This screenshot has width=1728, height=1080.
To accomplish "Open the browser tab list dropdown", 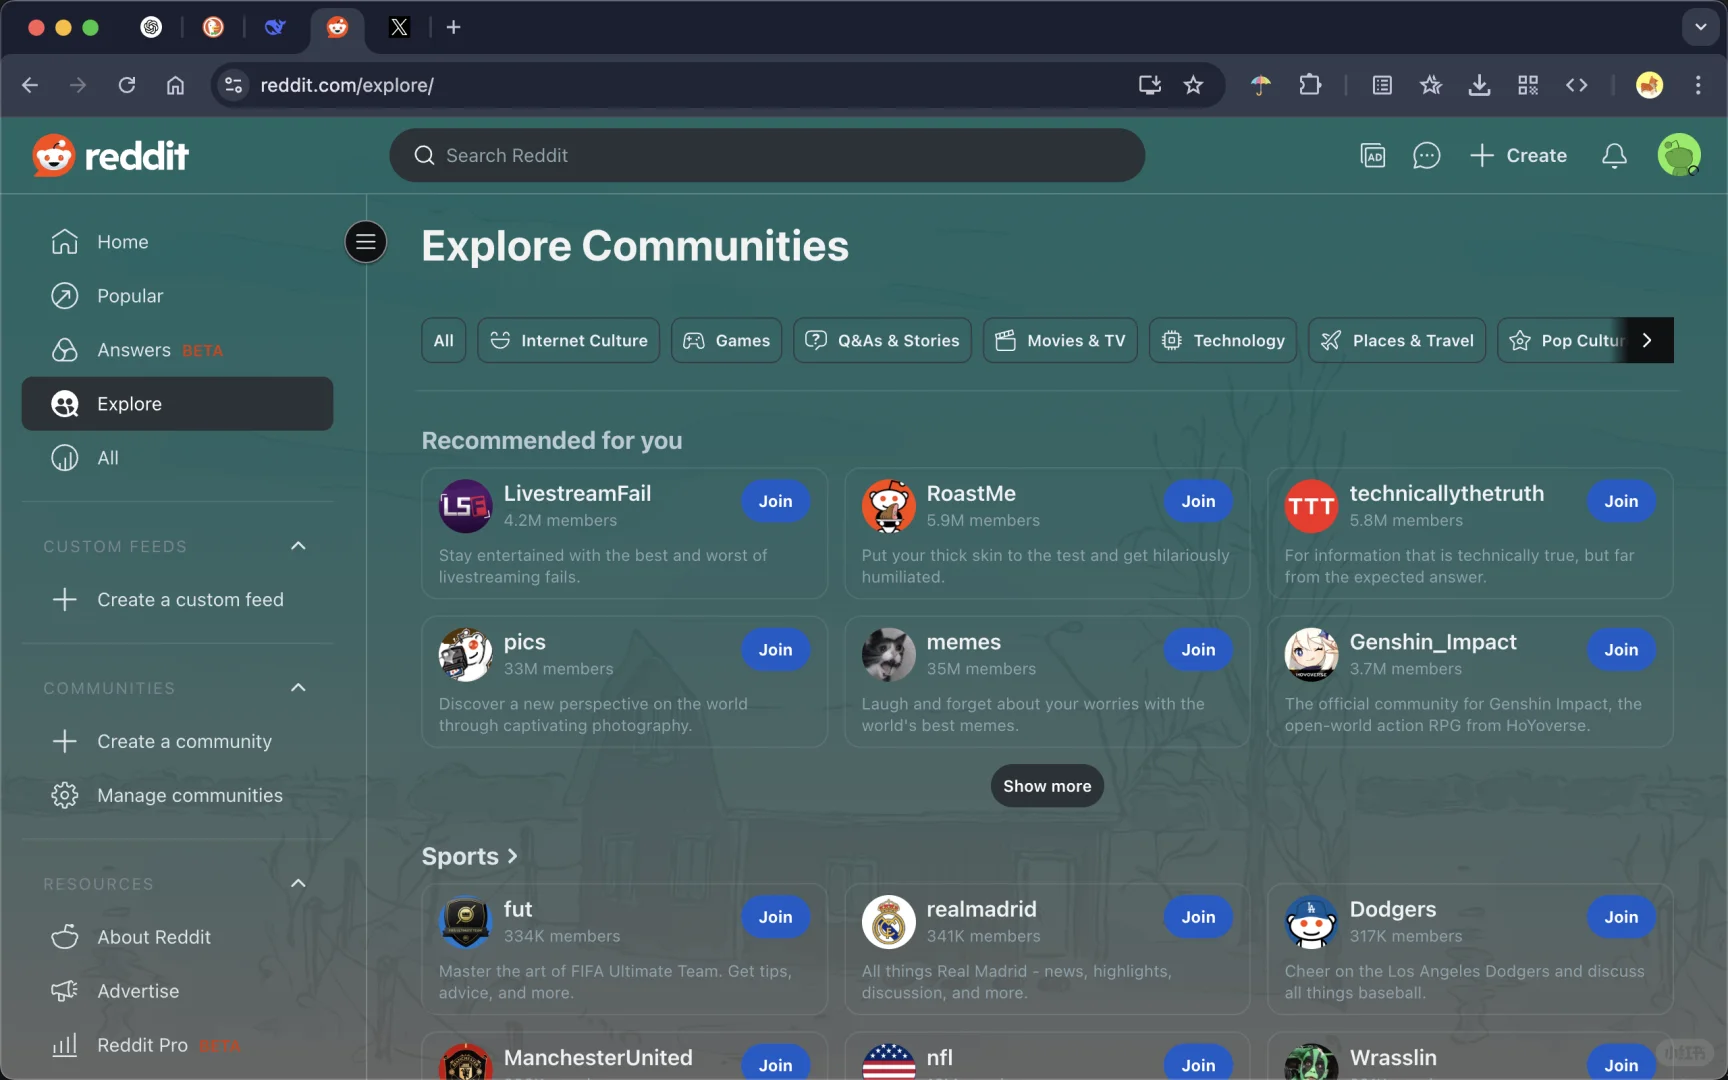I will point(1700,27).
